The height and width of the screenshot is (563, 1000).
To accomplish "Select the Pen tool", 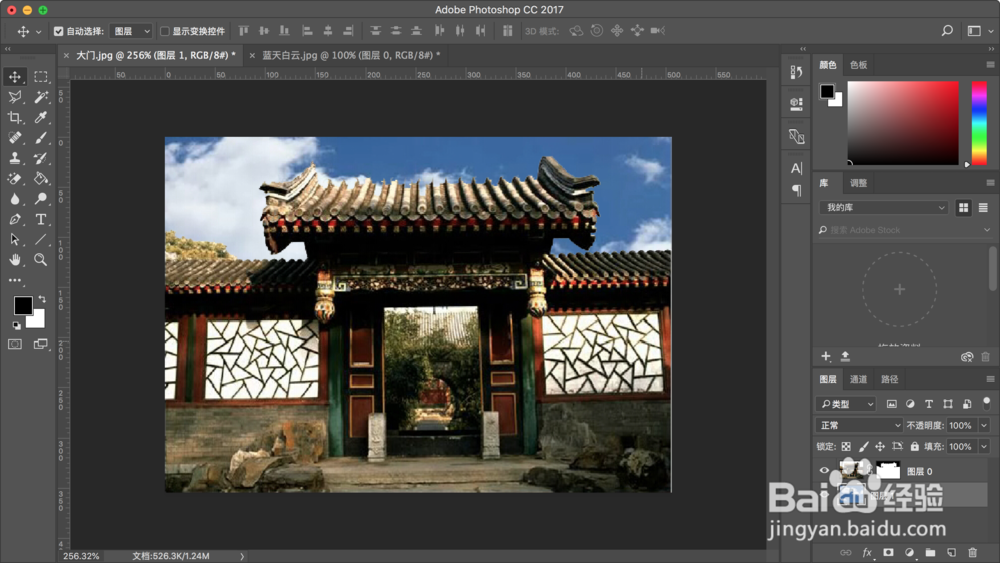I will click(x=15, y=219).
